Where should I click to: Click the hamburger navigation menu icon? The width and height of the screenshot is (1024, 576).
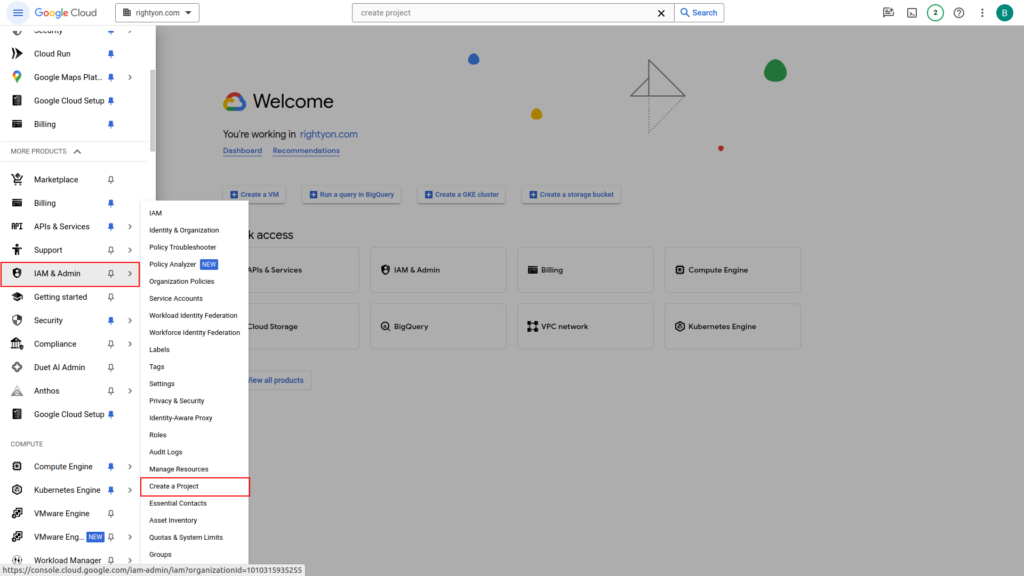tap(18, 13)
